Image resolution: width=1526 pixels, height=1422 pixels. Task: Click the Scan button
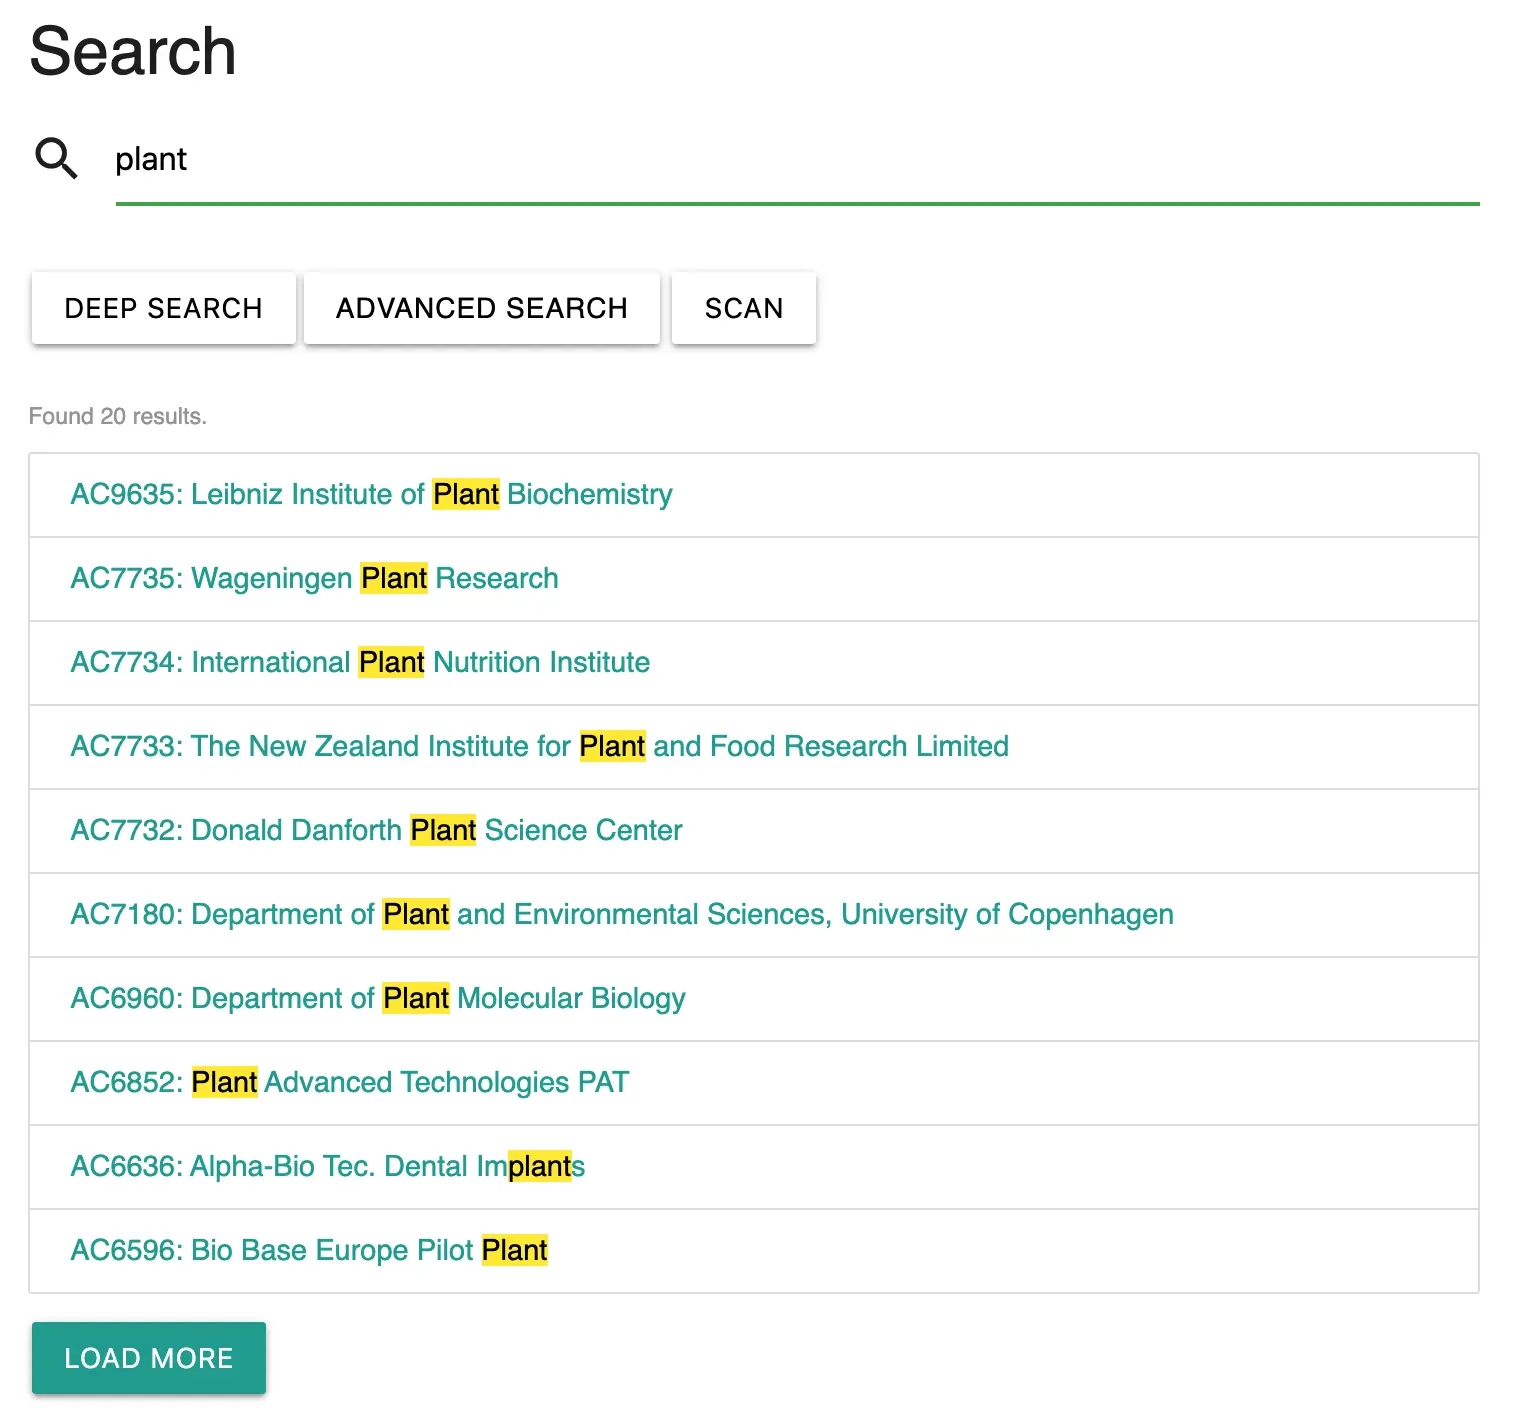[x=743, y=308]
